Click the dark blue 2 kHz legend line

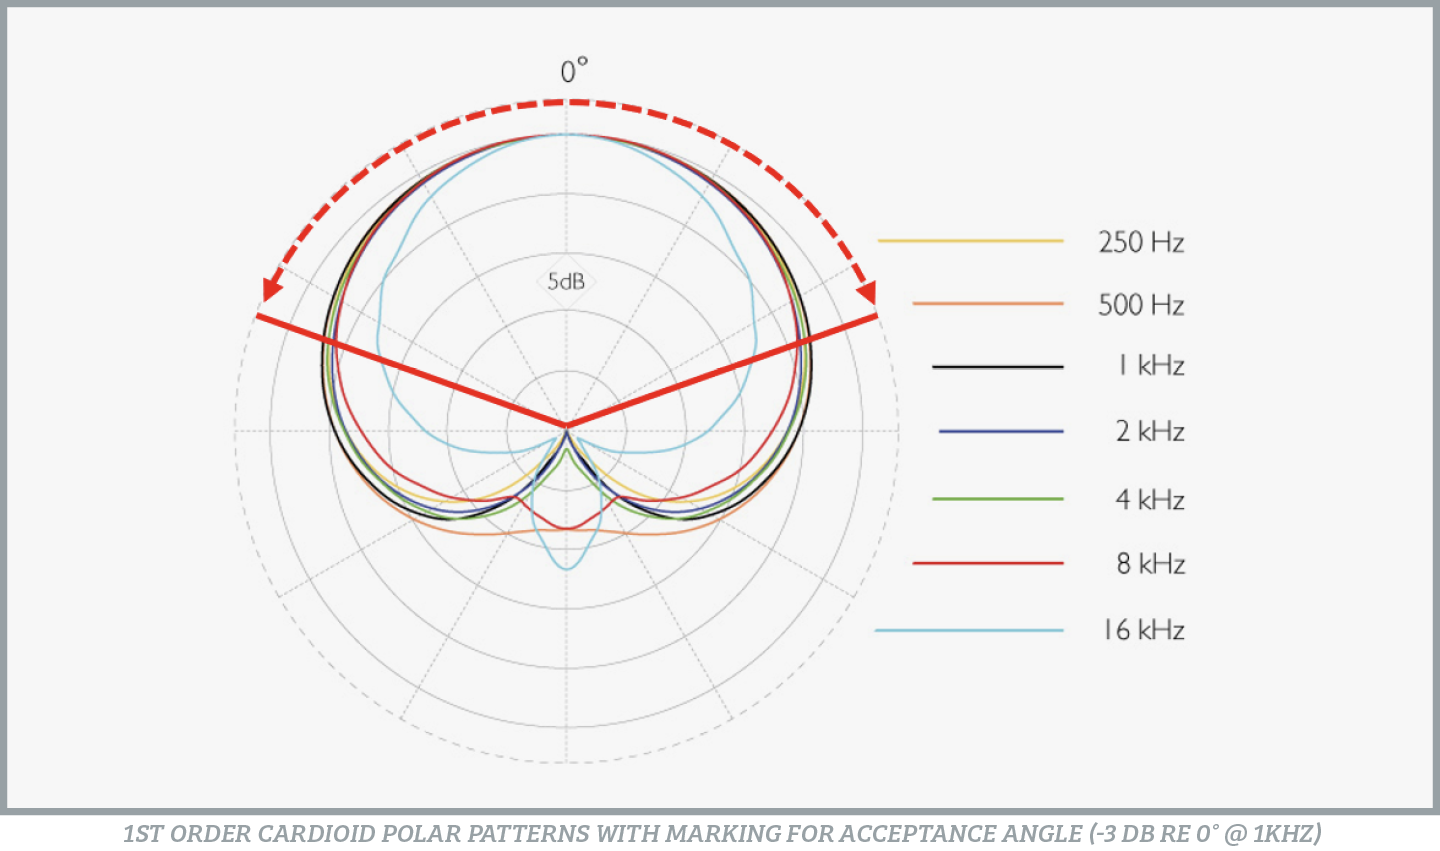pyautogui.click(x=1000, y=431)
